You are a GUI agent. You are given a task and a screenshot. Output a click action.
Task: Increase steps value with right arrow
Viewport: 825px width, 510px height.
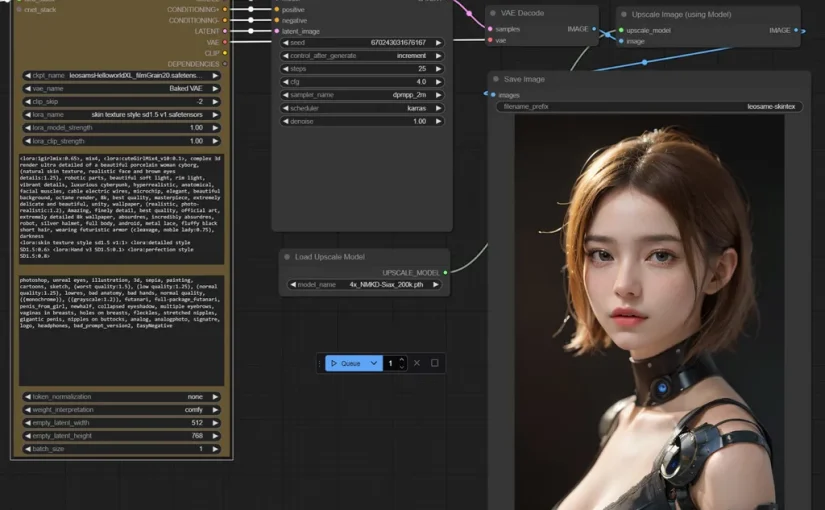pos(437,69)
